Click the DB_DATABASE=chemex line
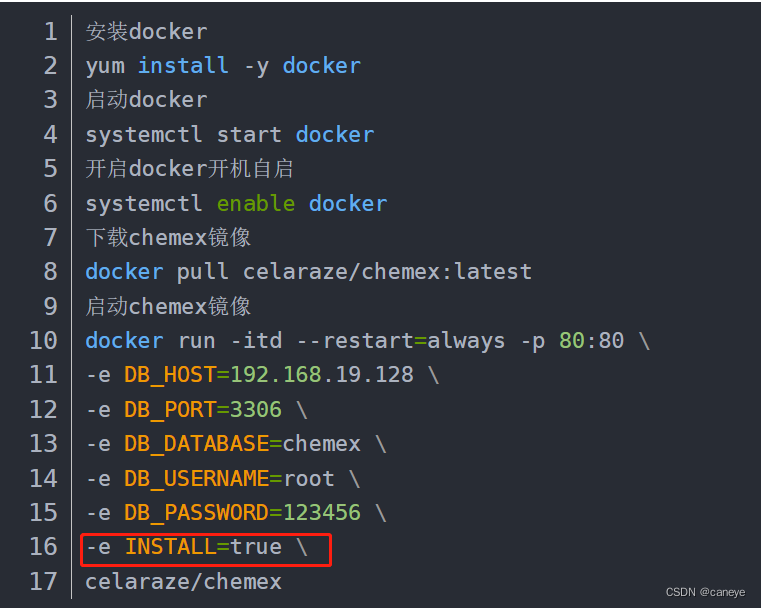This screenshot has height=609, width=761. coord(236,443)
